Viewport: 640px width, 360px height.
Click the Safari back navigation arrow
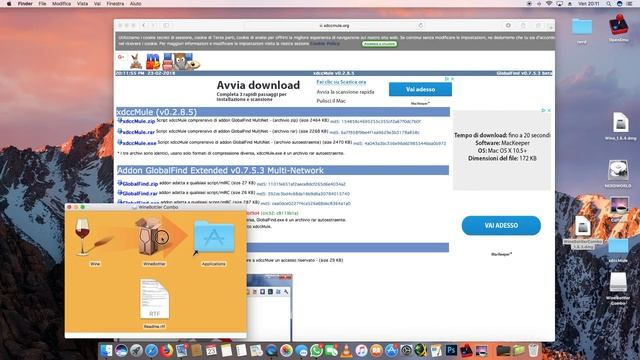[144, 25]
